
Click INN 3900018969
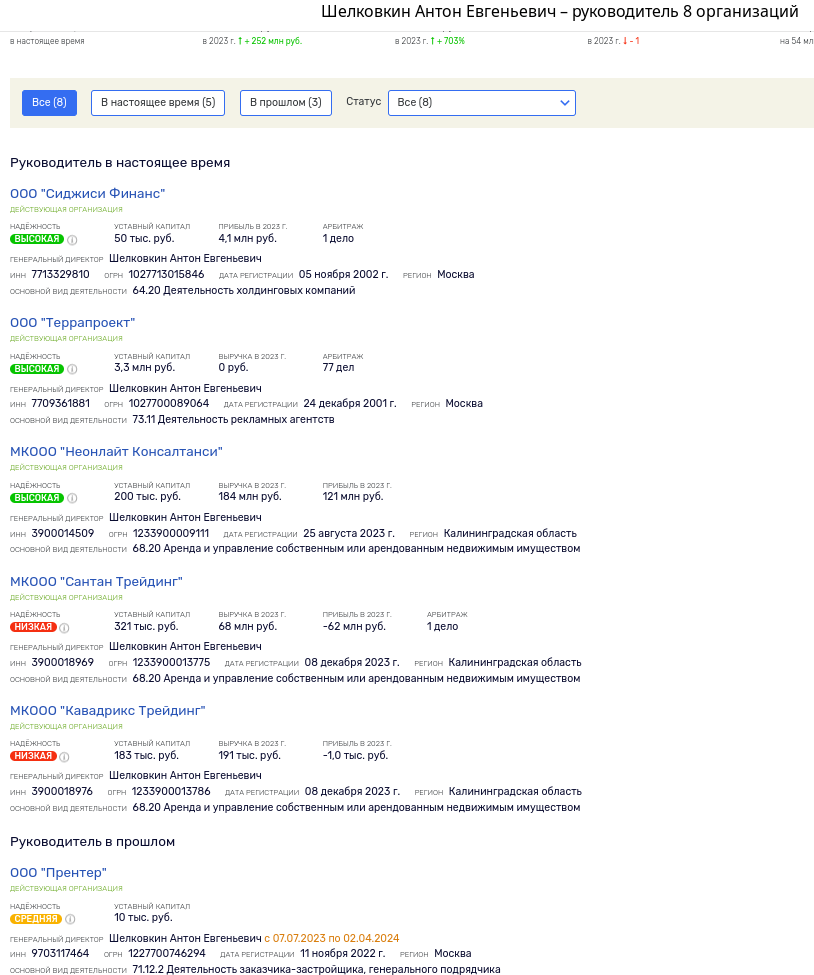63,662
